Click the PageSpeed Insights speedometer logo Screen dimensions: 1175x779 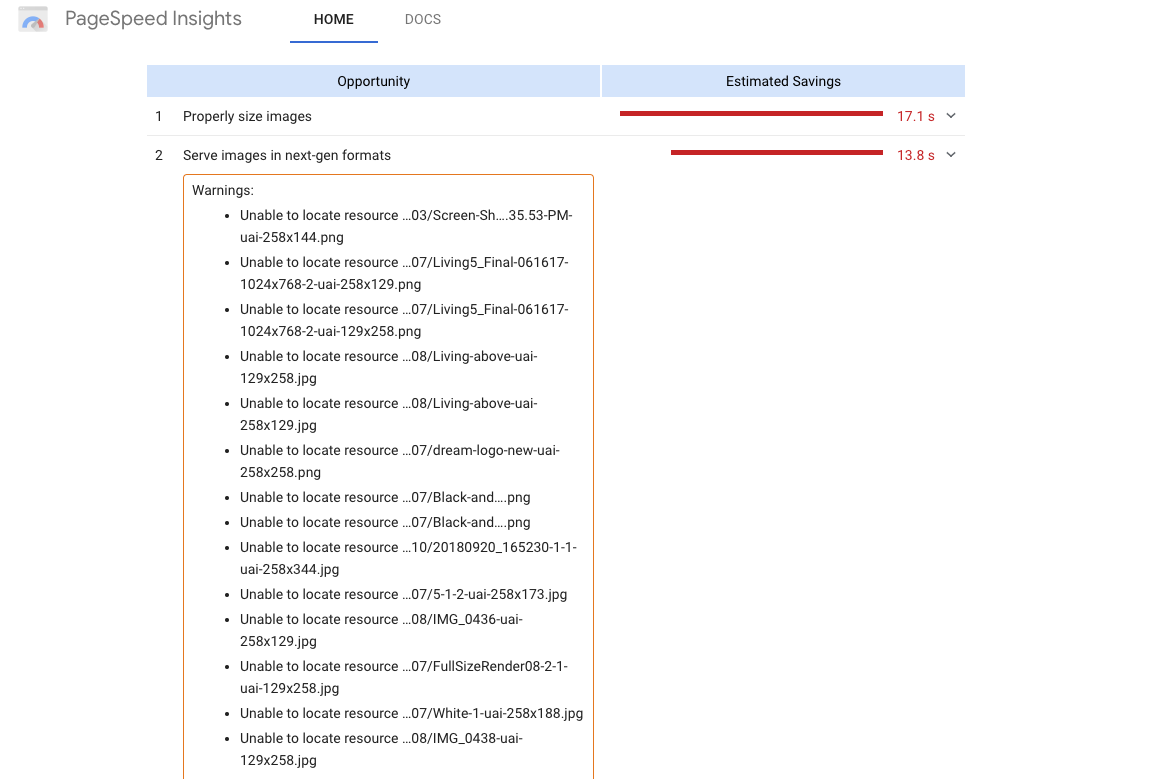coord(33,19)
